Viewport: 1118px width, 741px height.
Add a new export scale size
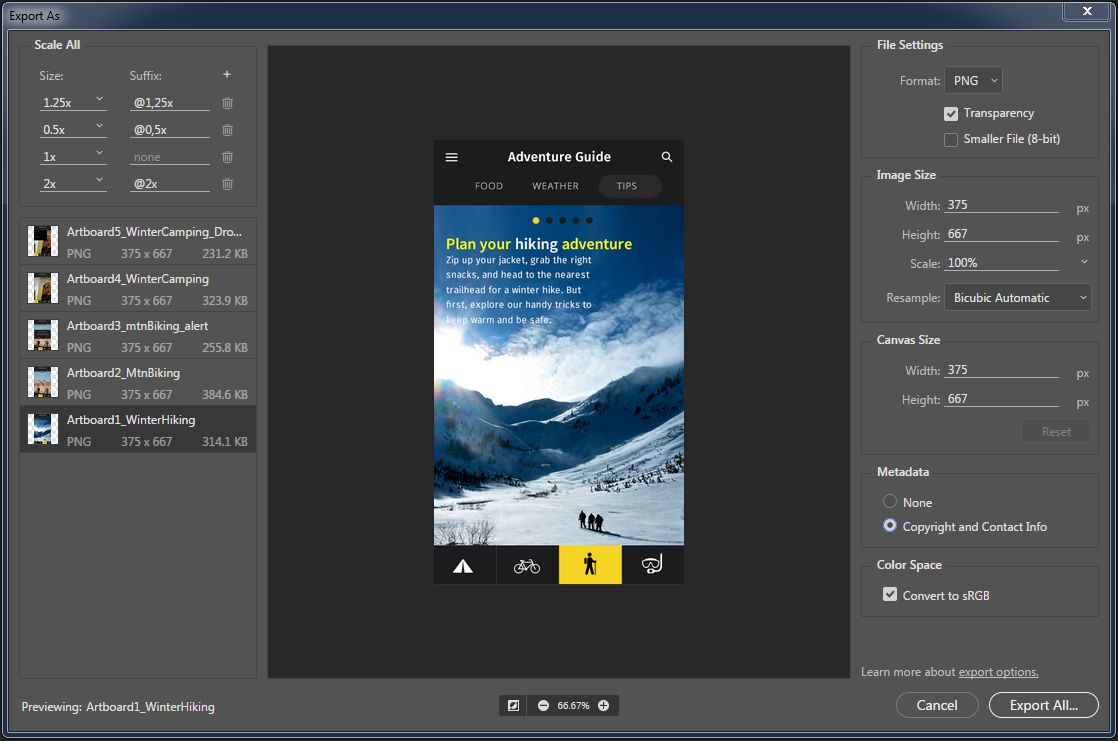tap(227, 74)
